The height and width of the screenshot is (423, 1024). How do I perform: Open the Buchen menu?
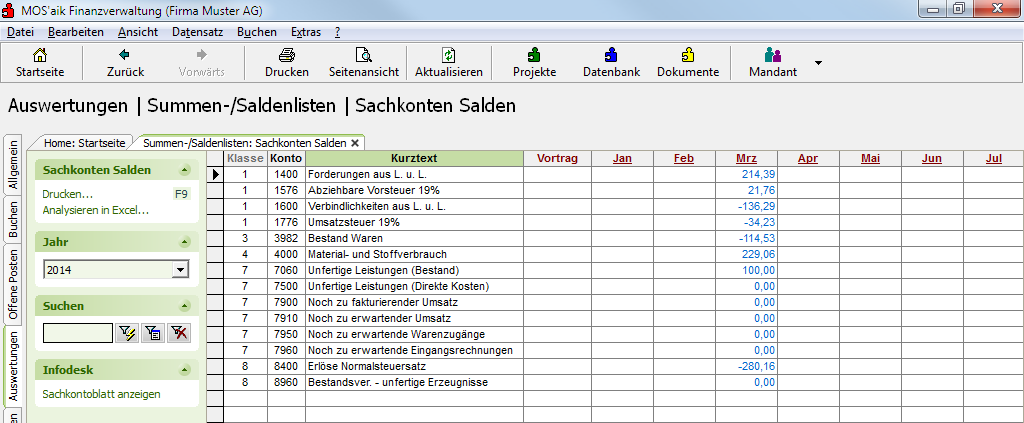point(257,32)
